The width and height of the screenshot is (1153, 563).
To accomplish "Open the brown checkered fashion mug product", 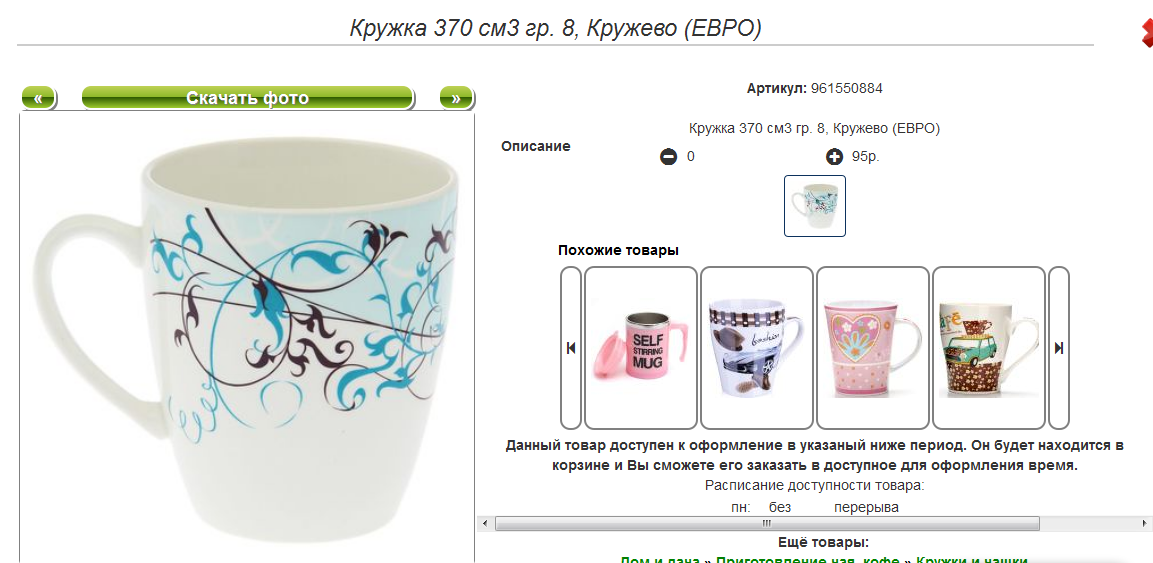I will (x=757, y=348).
